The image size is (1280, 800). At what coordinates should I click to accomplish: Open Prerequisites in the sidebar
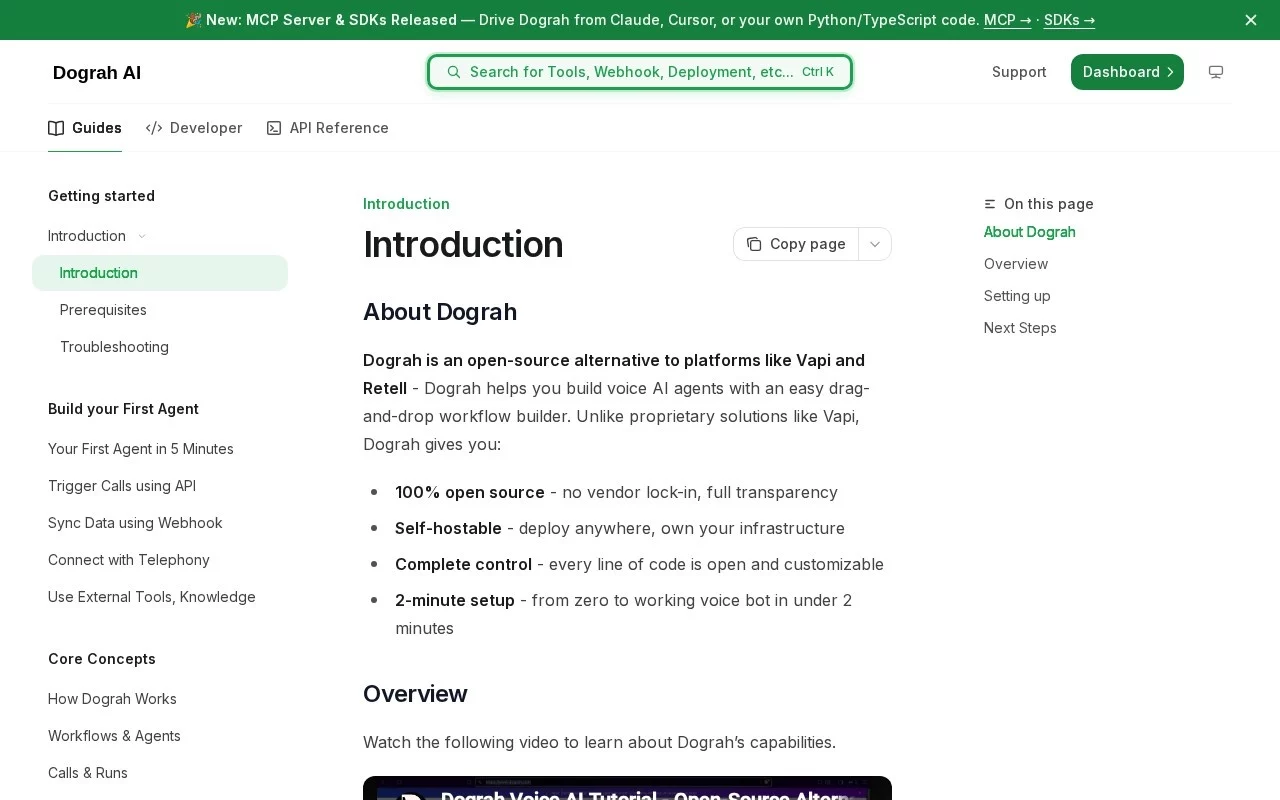point(103,310)
